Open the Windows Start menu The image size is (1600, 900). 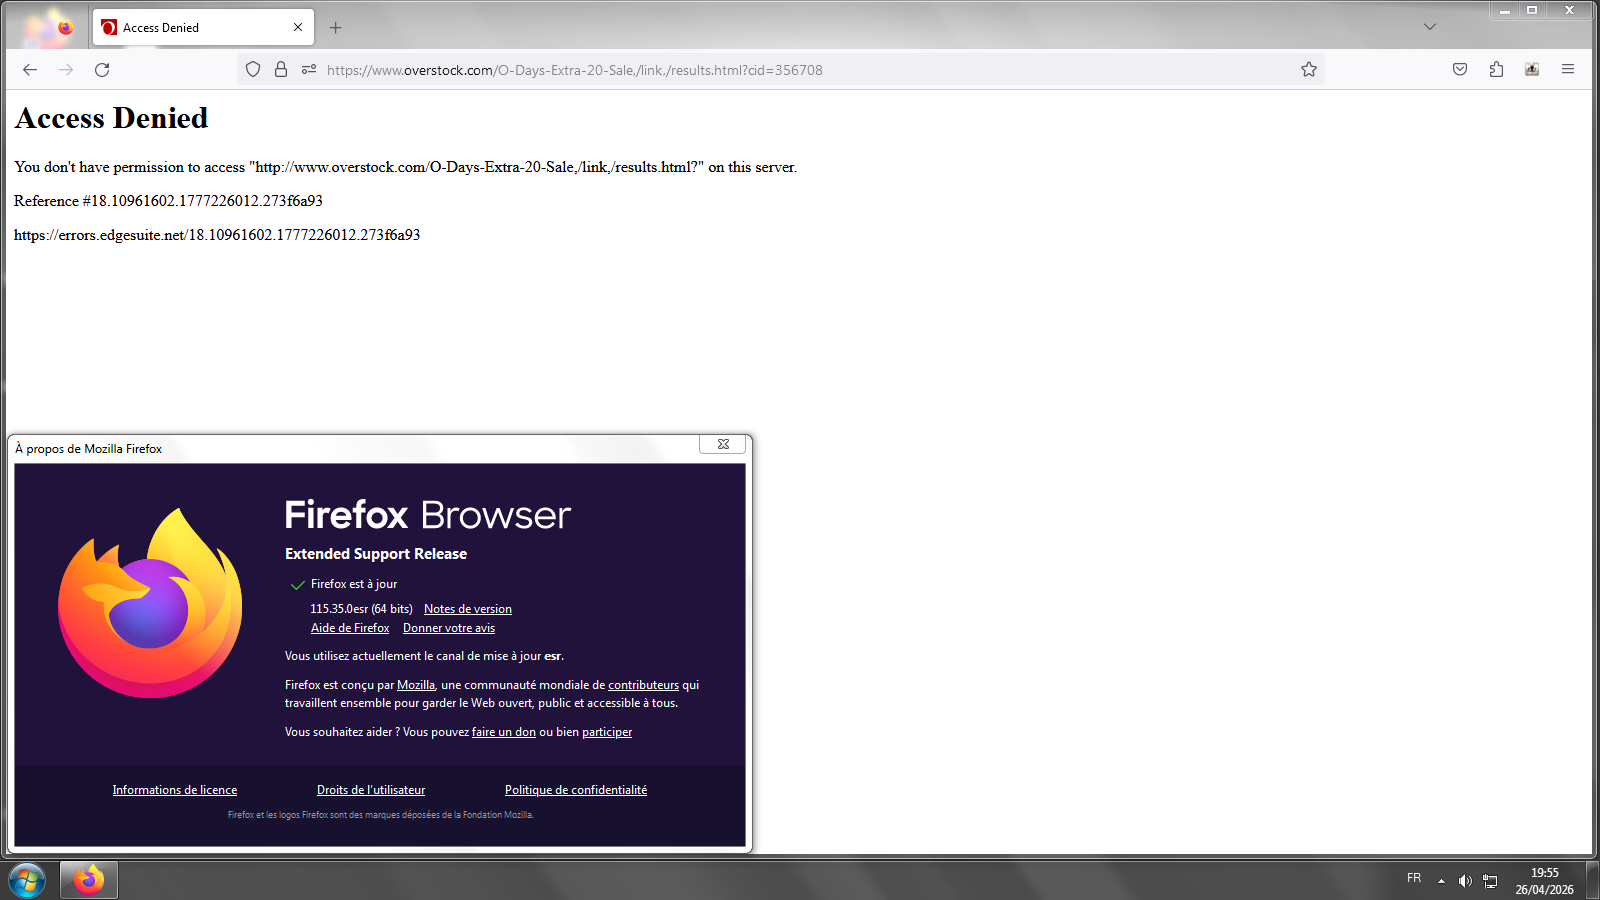click(27, 880)
